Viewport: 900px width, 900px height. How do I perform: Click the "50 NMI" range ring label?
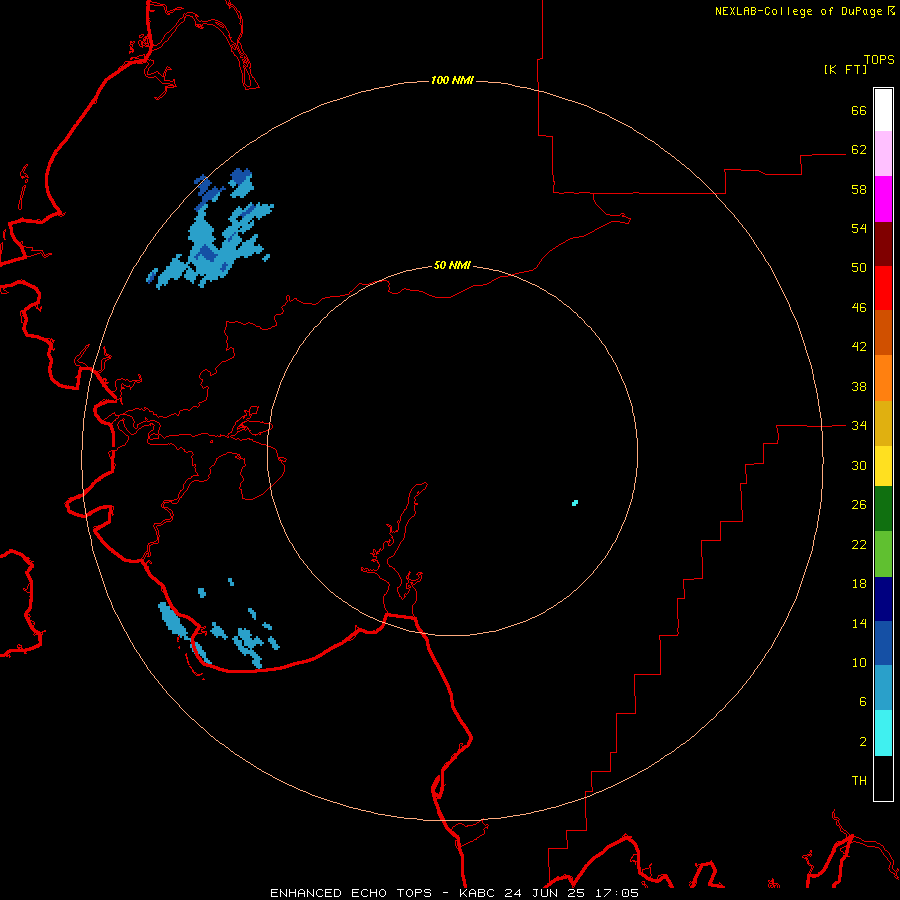pyautogui.click(x=452, y=265)
